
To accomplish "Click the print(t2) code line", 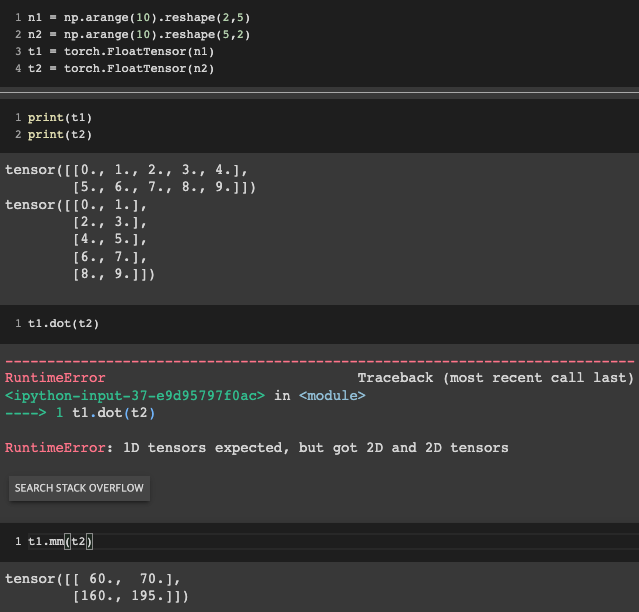I will (60, 134).
